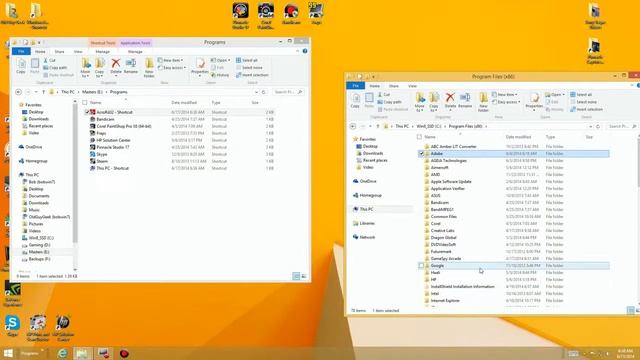Switch to Share tab in Programs window
The height and width of the screenshot is (360, 640).
click(x=59, y=52)
